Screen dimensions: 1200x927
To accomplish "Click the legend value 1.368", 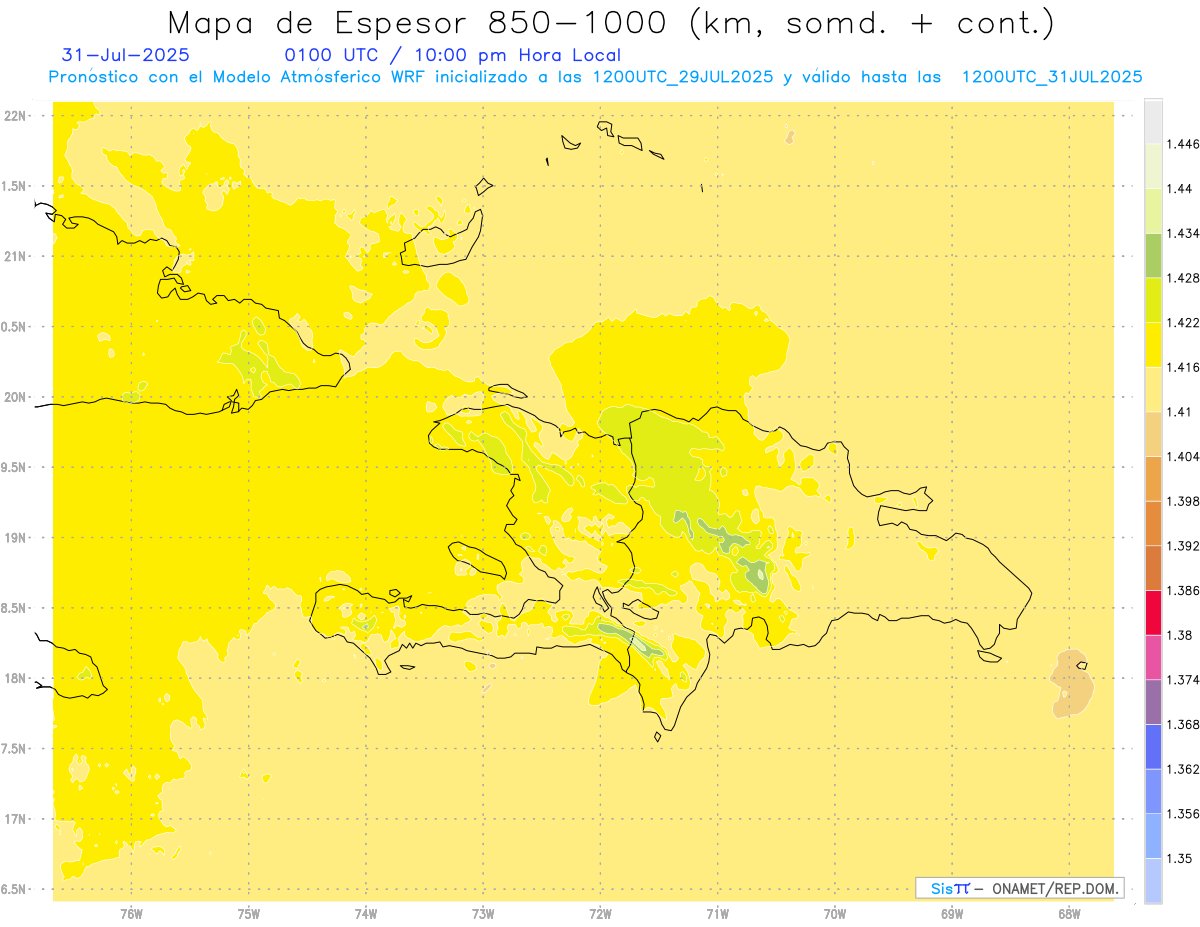I will [1185, 724].
